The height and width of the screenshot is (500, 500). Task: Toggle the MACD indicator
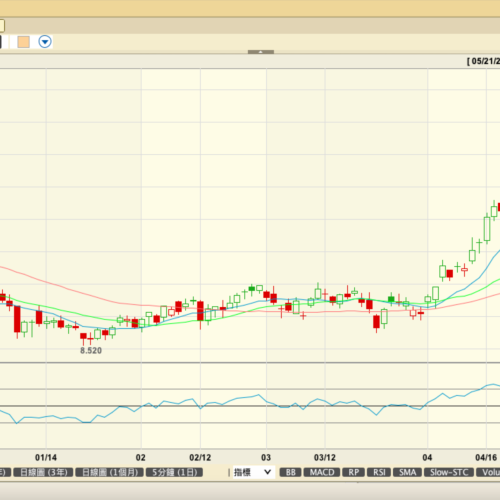[x=322, y=472]
